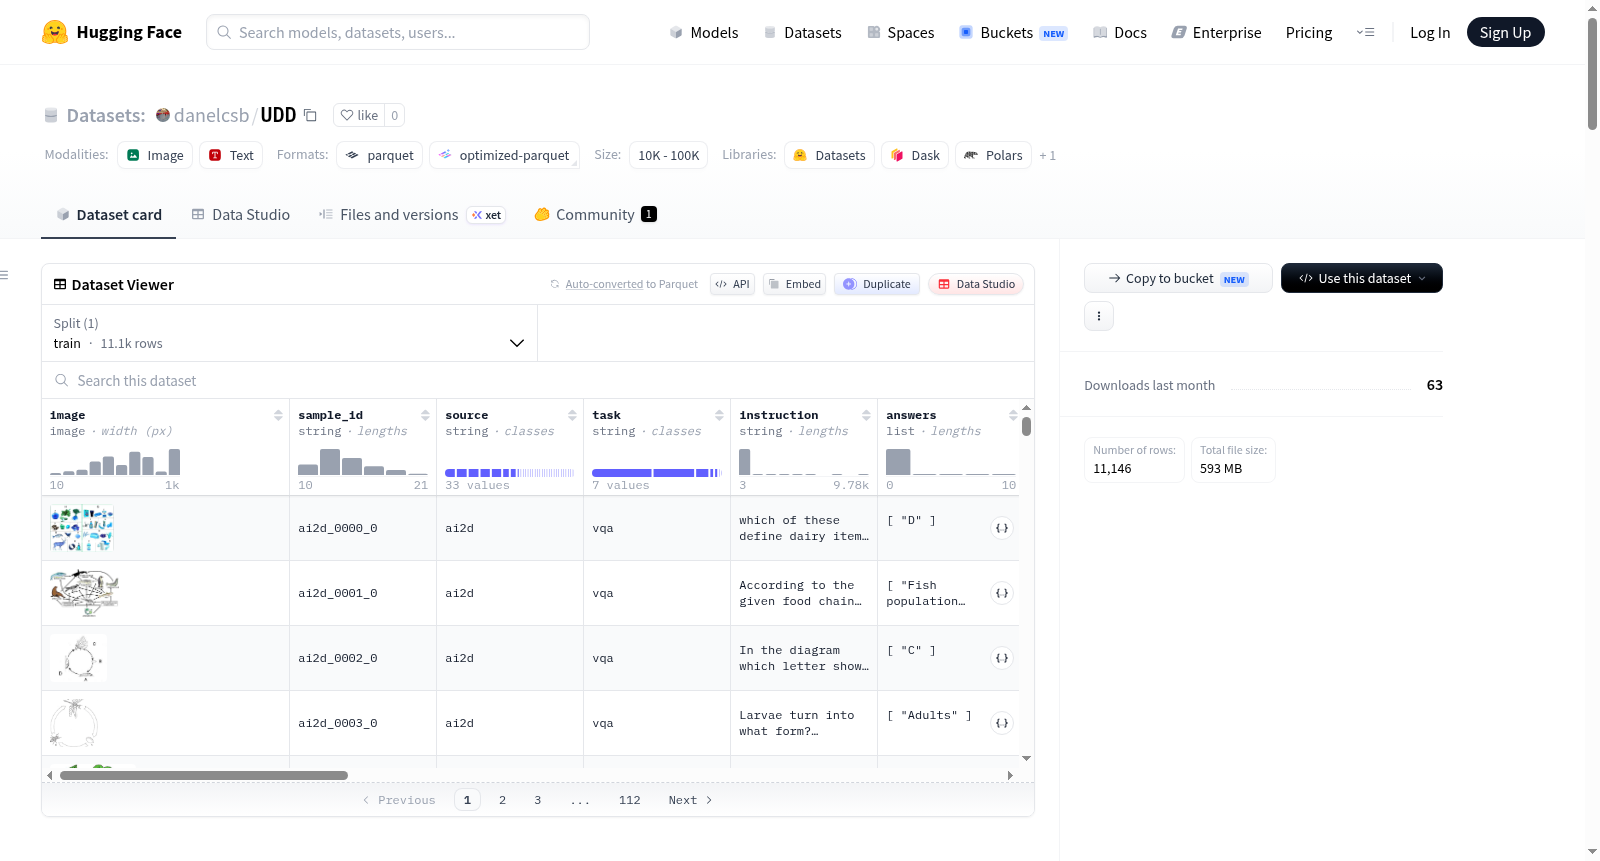This screenshot has height=861, width=1600.
Task: Jump to page 112 of the dataset
Action: (x=629, y=800)
